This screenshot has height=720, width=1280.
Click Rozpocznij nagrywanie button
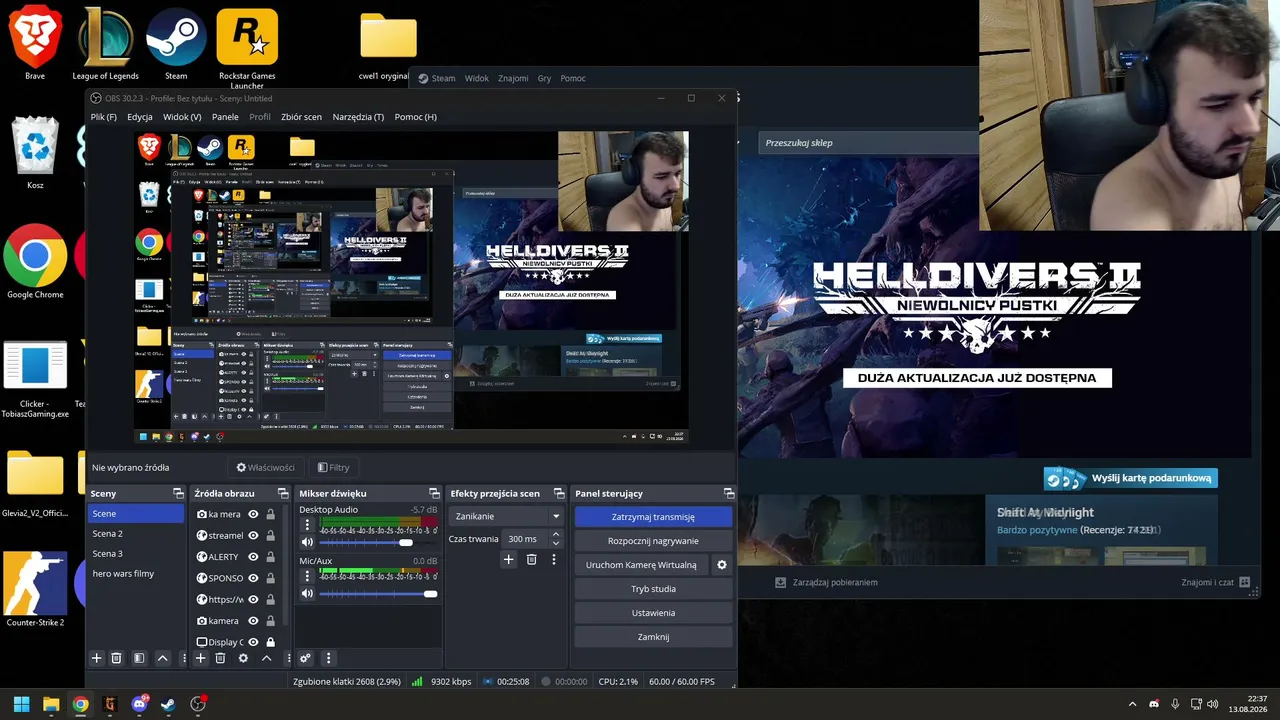653,541
